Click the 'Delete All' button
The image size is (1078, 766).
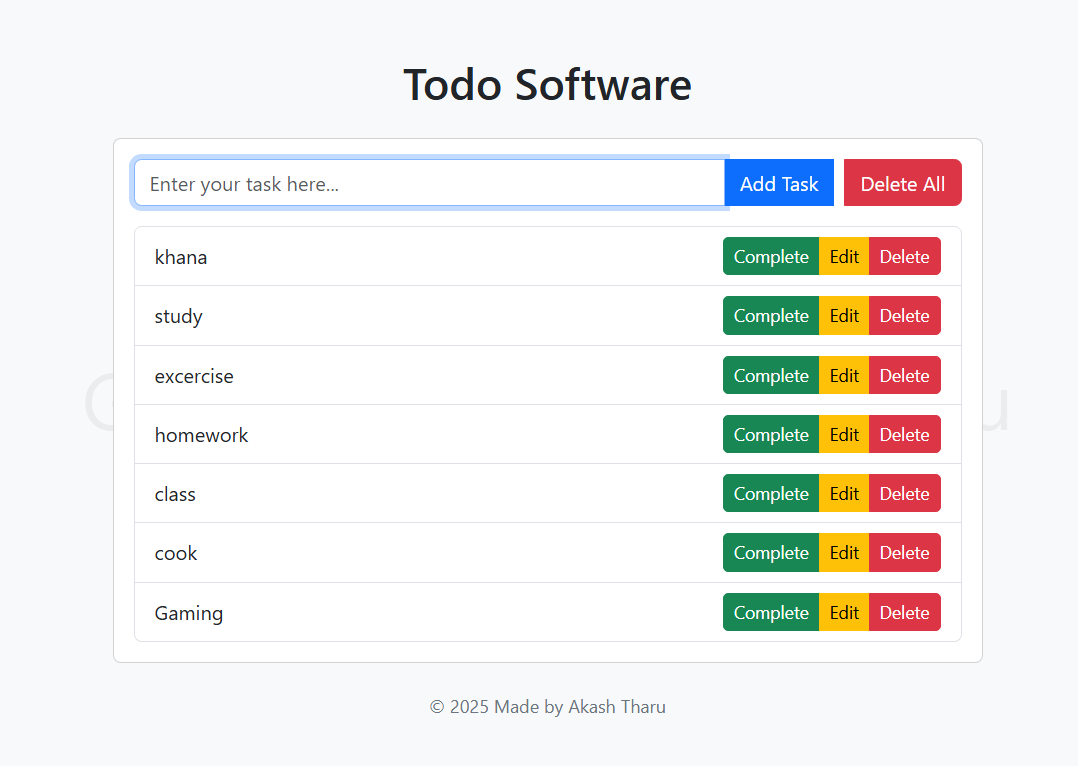[x=902, y=183]
